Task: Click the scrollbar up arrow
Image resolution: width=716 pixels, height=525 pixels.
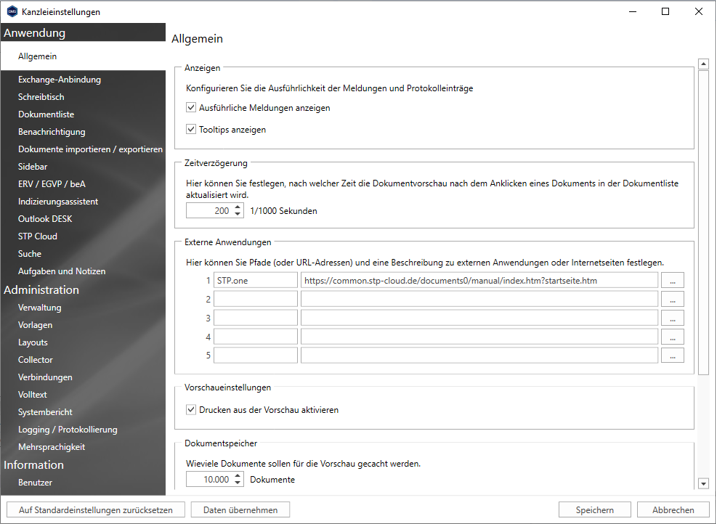Action: click(703, 64)
